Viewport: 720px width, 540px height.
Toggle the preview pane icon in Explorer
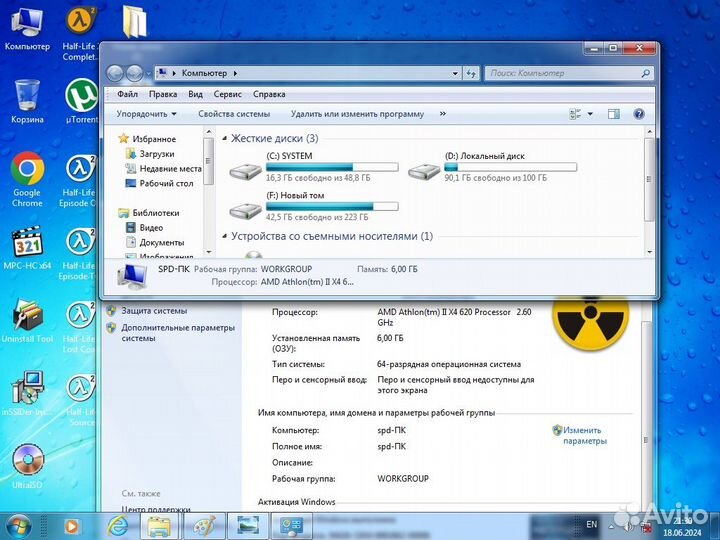[x=616, y=114]
